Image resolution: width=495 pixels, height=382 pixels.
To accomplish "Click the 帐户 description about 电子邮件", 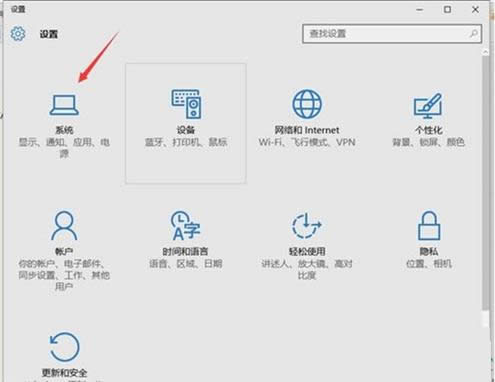I will (64, 275).
